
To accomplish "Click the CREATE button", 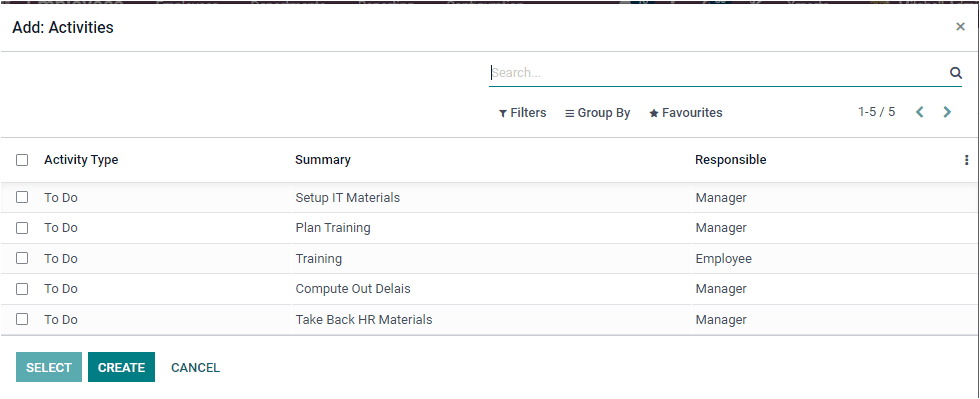I will [x=121, y=367].
